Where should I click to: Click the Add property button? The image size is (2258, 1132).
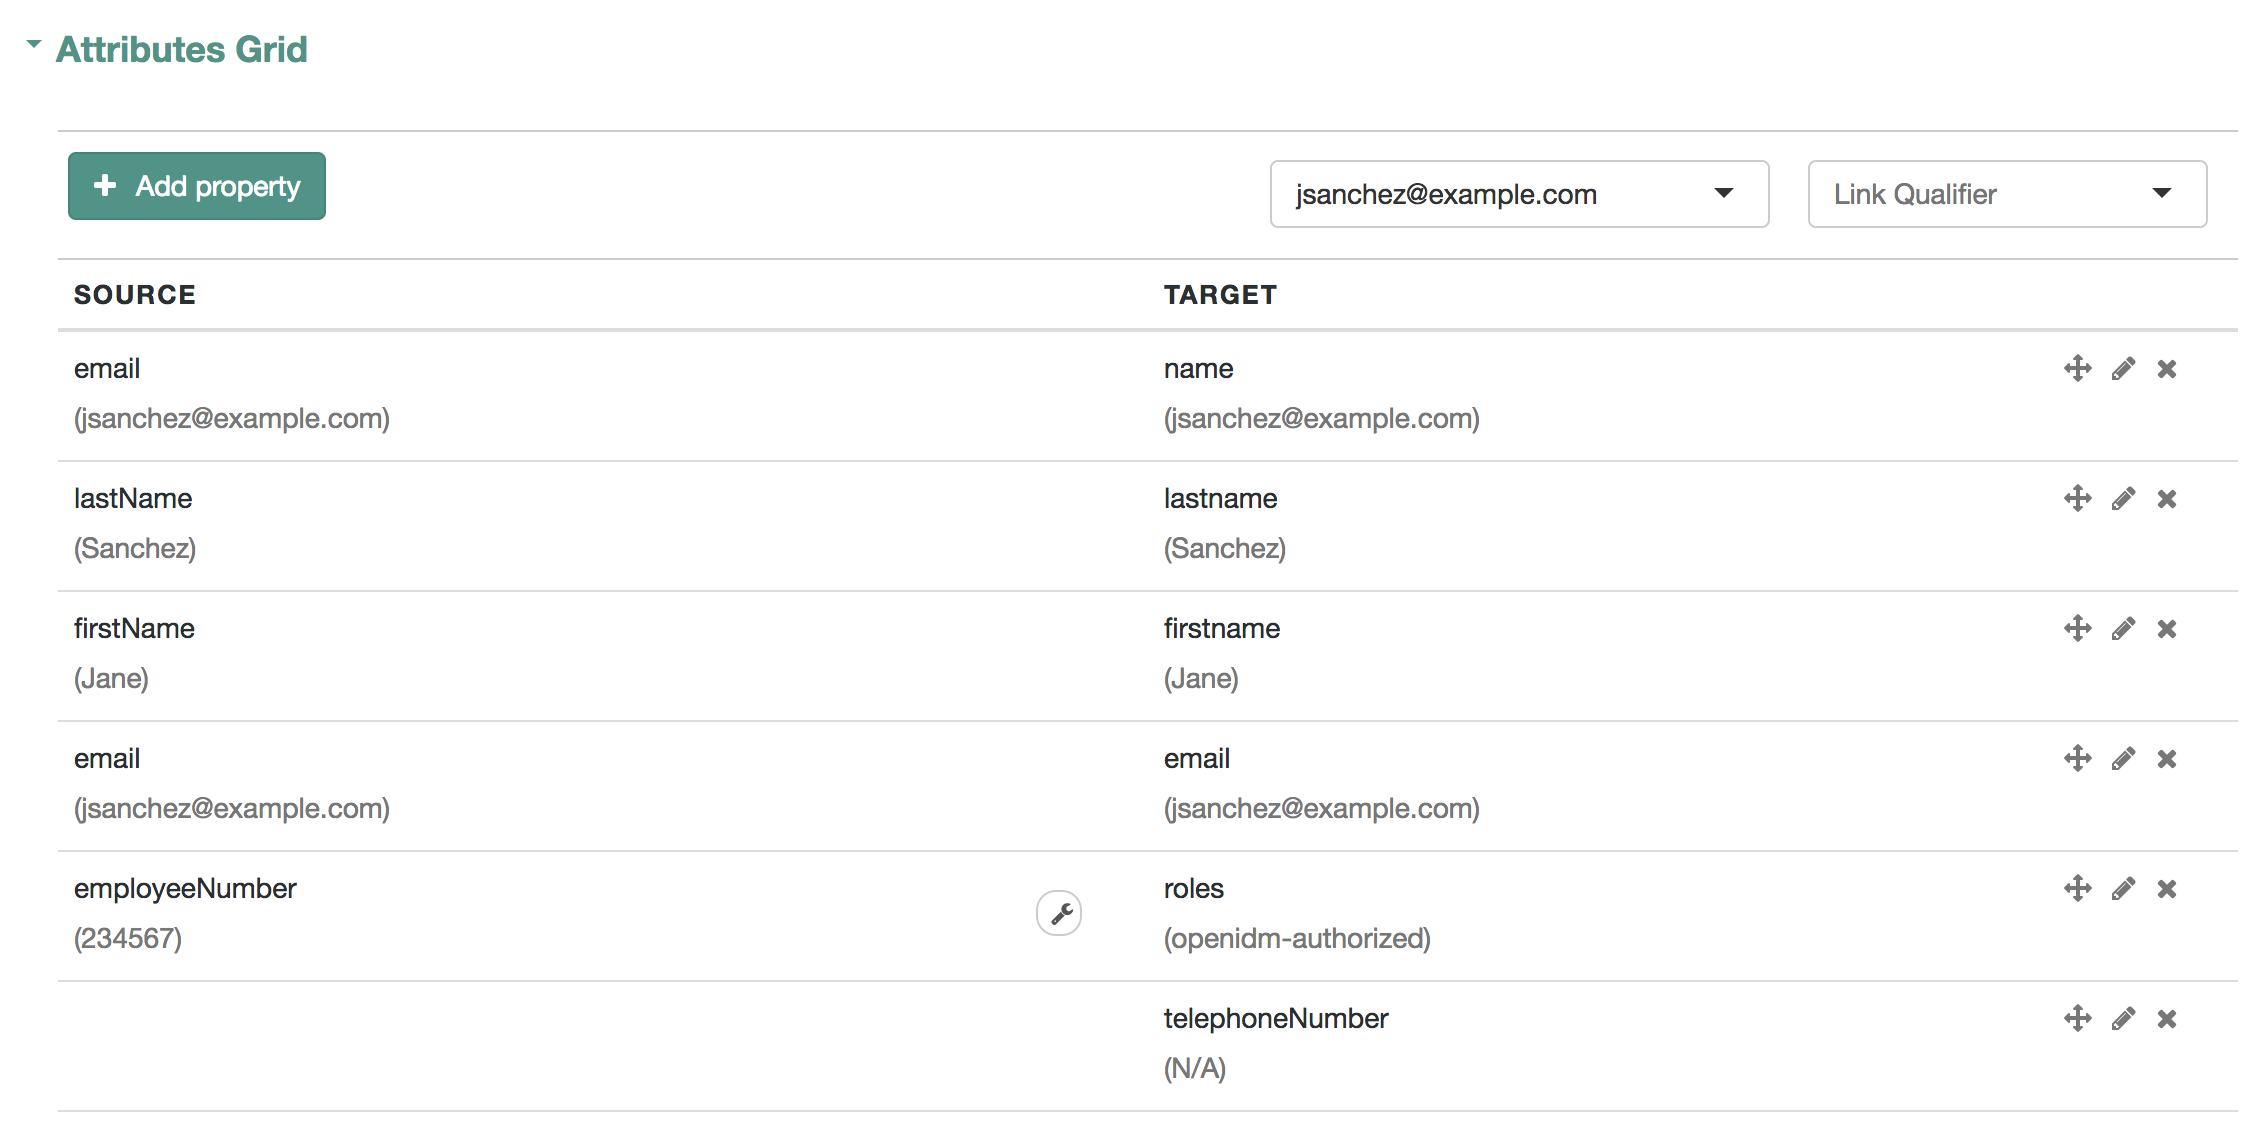197,186
